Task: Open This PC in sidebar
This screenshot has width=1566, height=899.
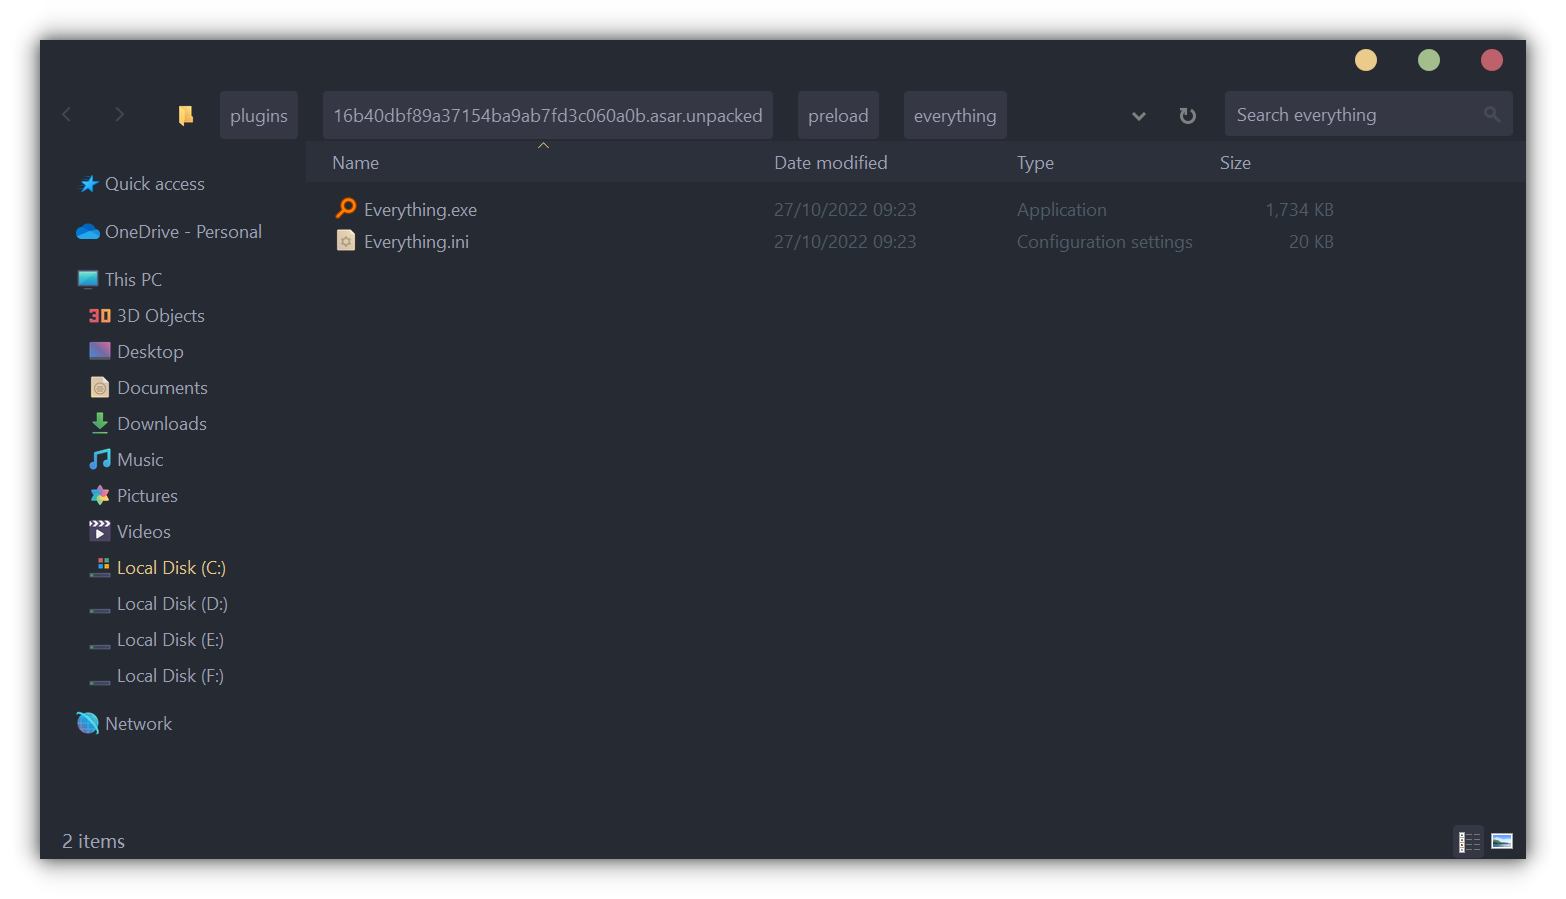Action: coord(133,280)
